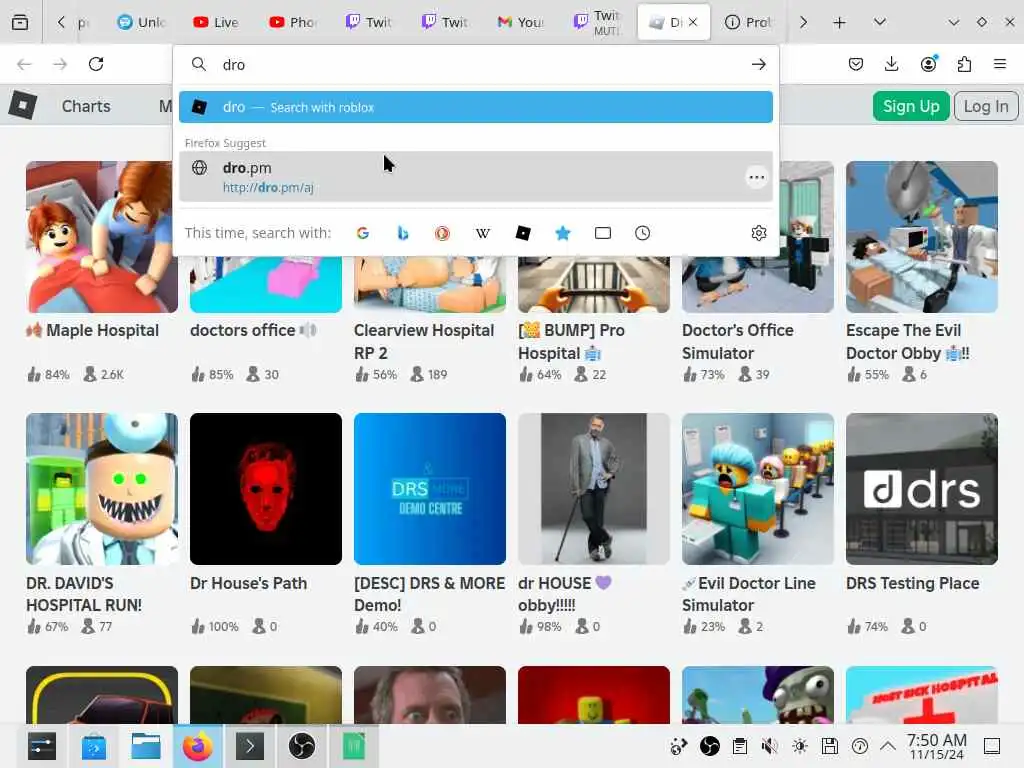The width and height of the screenshot is (1024, 768).
Task: Search Bookmarks this time
Action: pyautogui.click(x=563, y=233)
